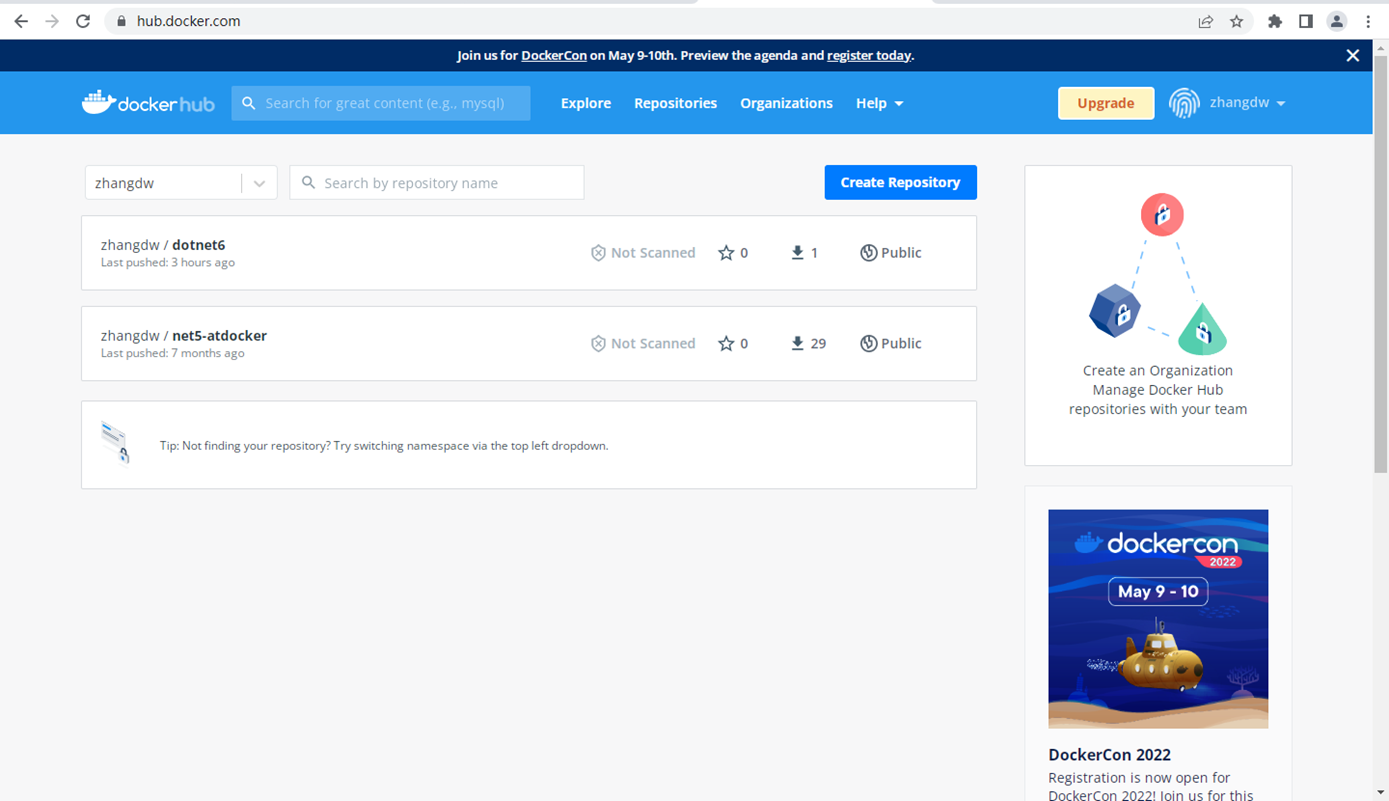Toggle the browser side panel icon

[x=1306, y=21]
